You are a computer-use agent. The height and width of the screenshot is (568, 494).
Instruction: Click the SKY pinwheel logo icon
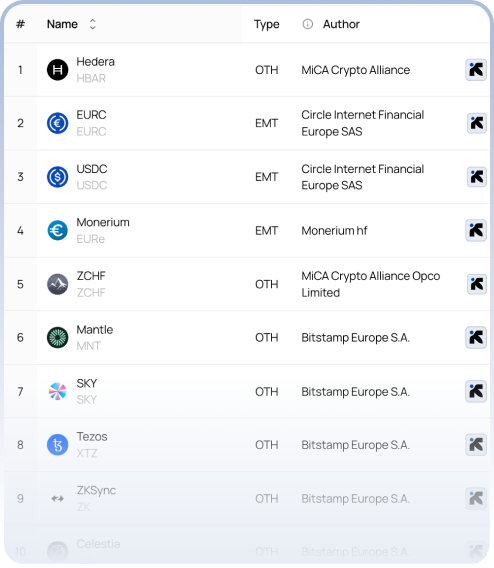click(x=58, y=391)
